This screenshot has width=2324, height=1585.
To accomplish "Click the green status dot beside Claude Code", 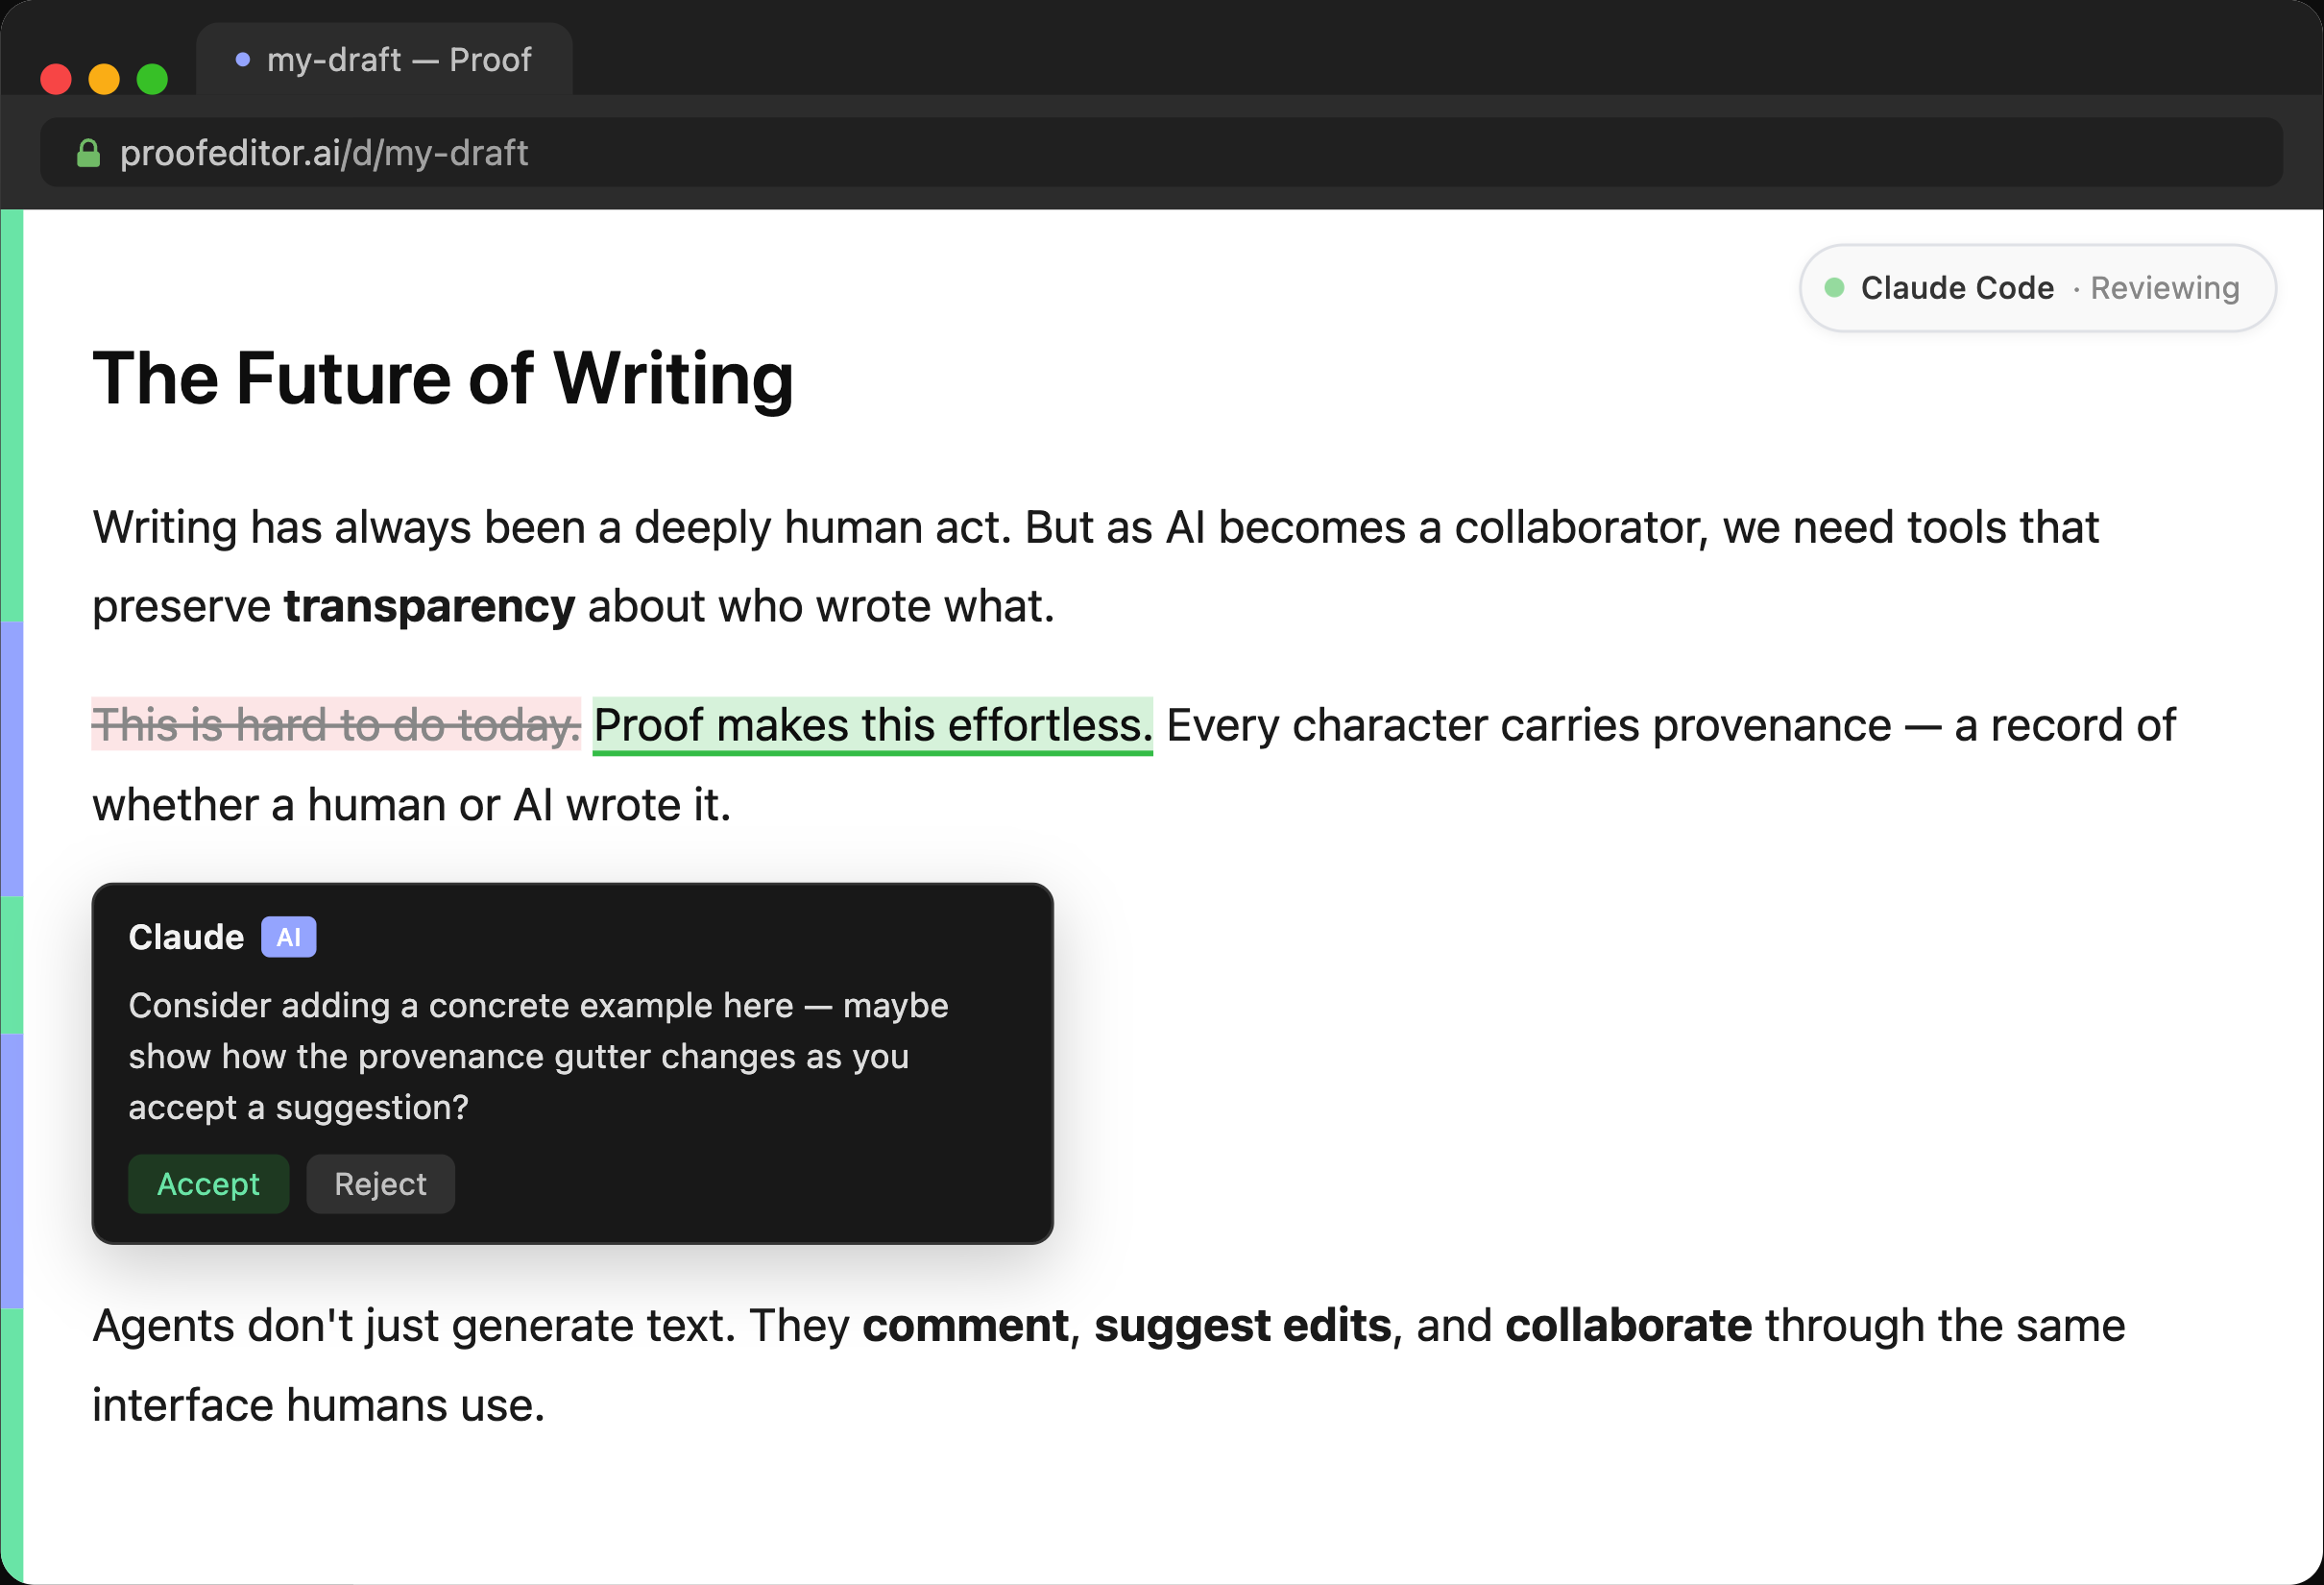I will tap(1837, 287).
